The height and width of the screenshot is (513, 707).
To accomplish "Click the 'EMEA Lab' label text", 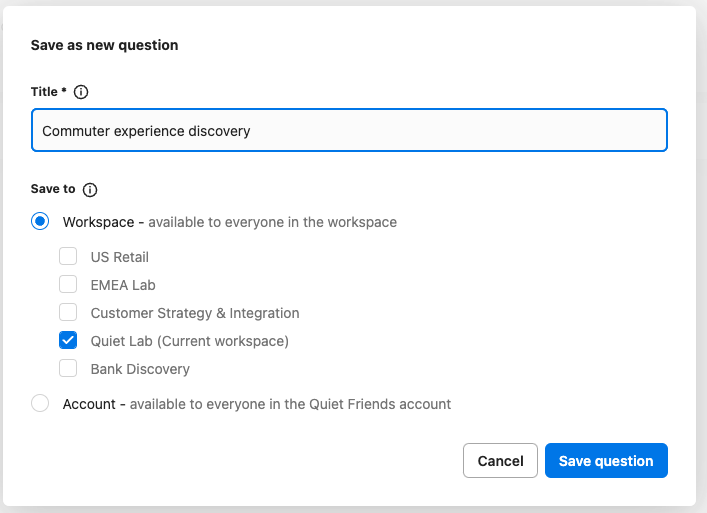I will (123, 285).
